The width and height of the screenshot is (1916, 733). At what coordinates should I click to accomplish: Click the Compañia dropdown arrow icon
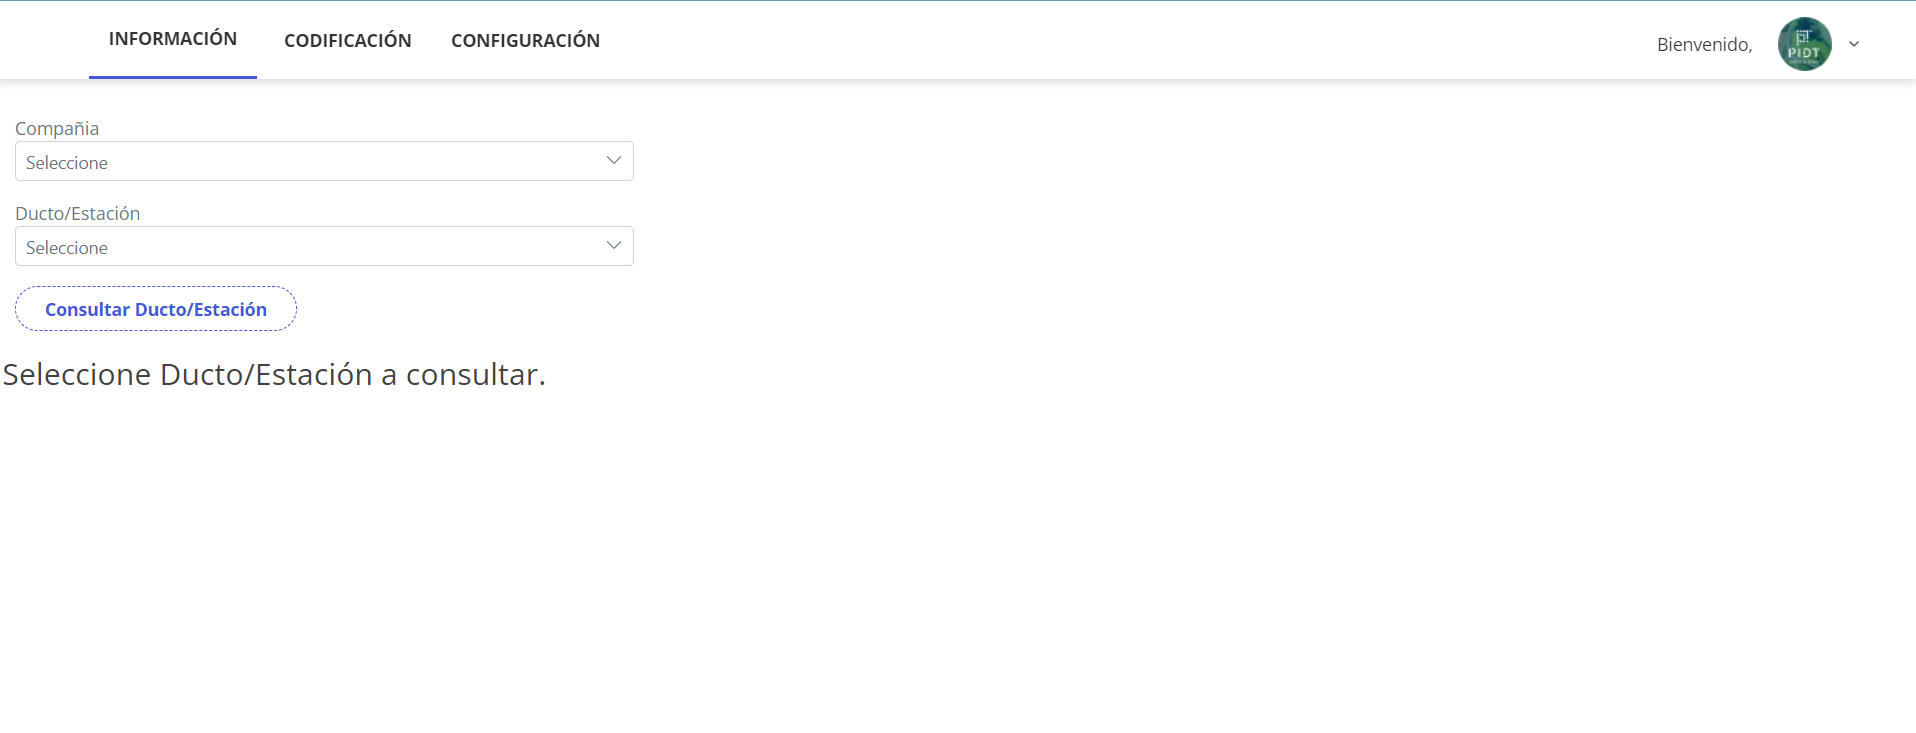click(x=614, y=161)
